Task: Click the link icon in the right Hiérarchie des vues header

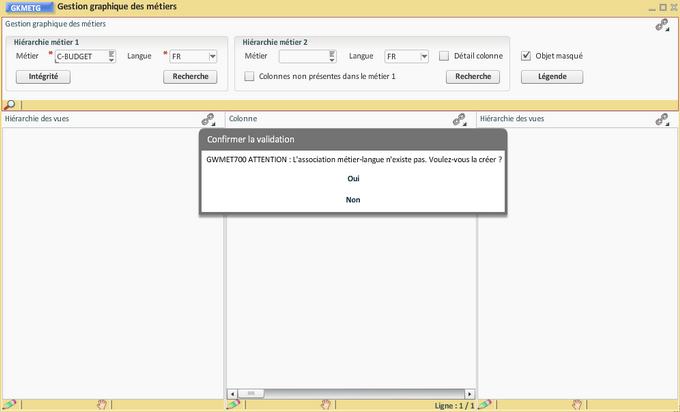Action: 662,119
